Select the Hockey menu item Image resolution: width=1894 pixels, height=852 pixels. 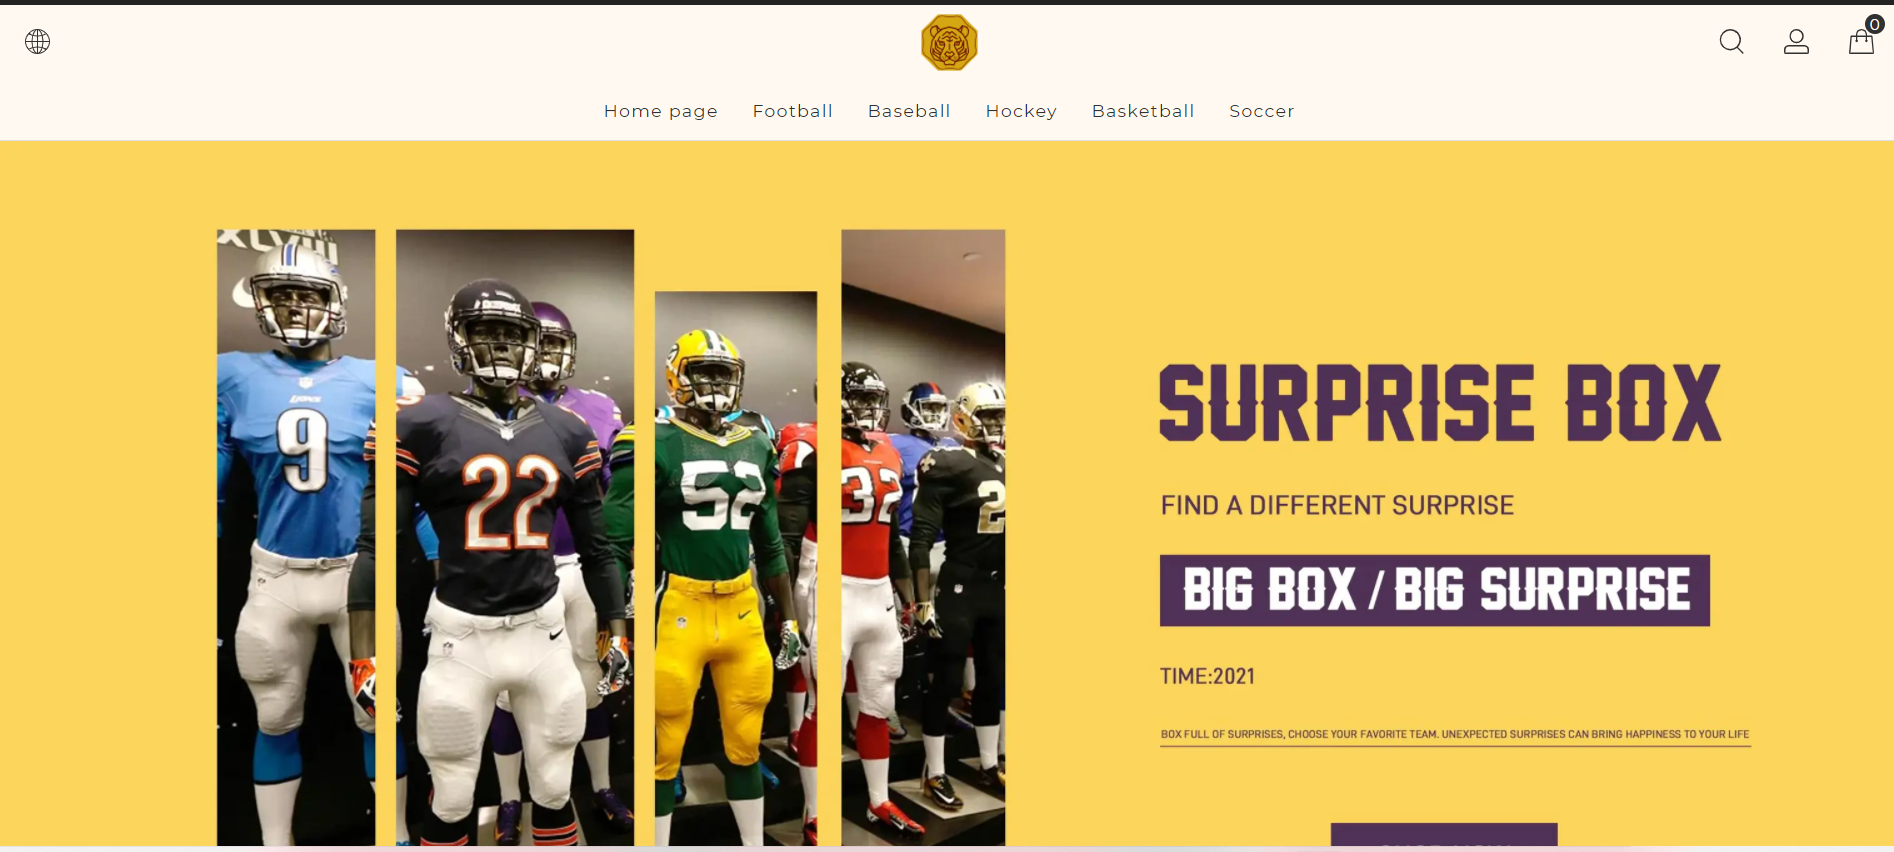[x=1021, y=111]
